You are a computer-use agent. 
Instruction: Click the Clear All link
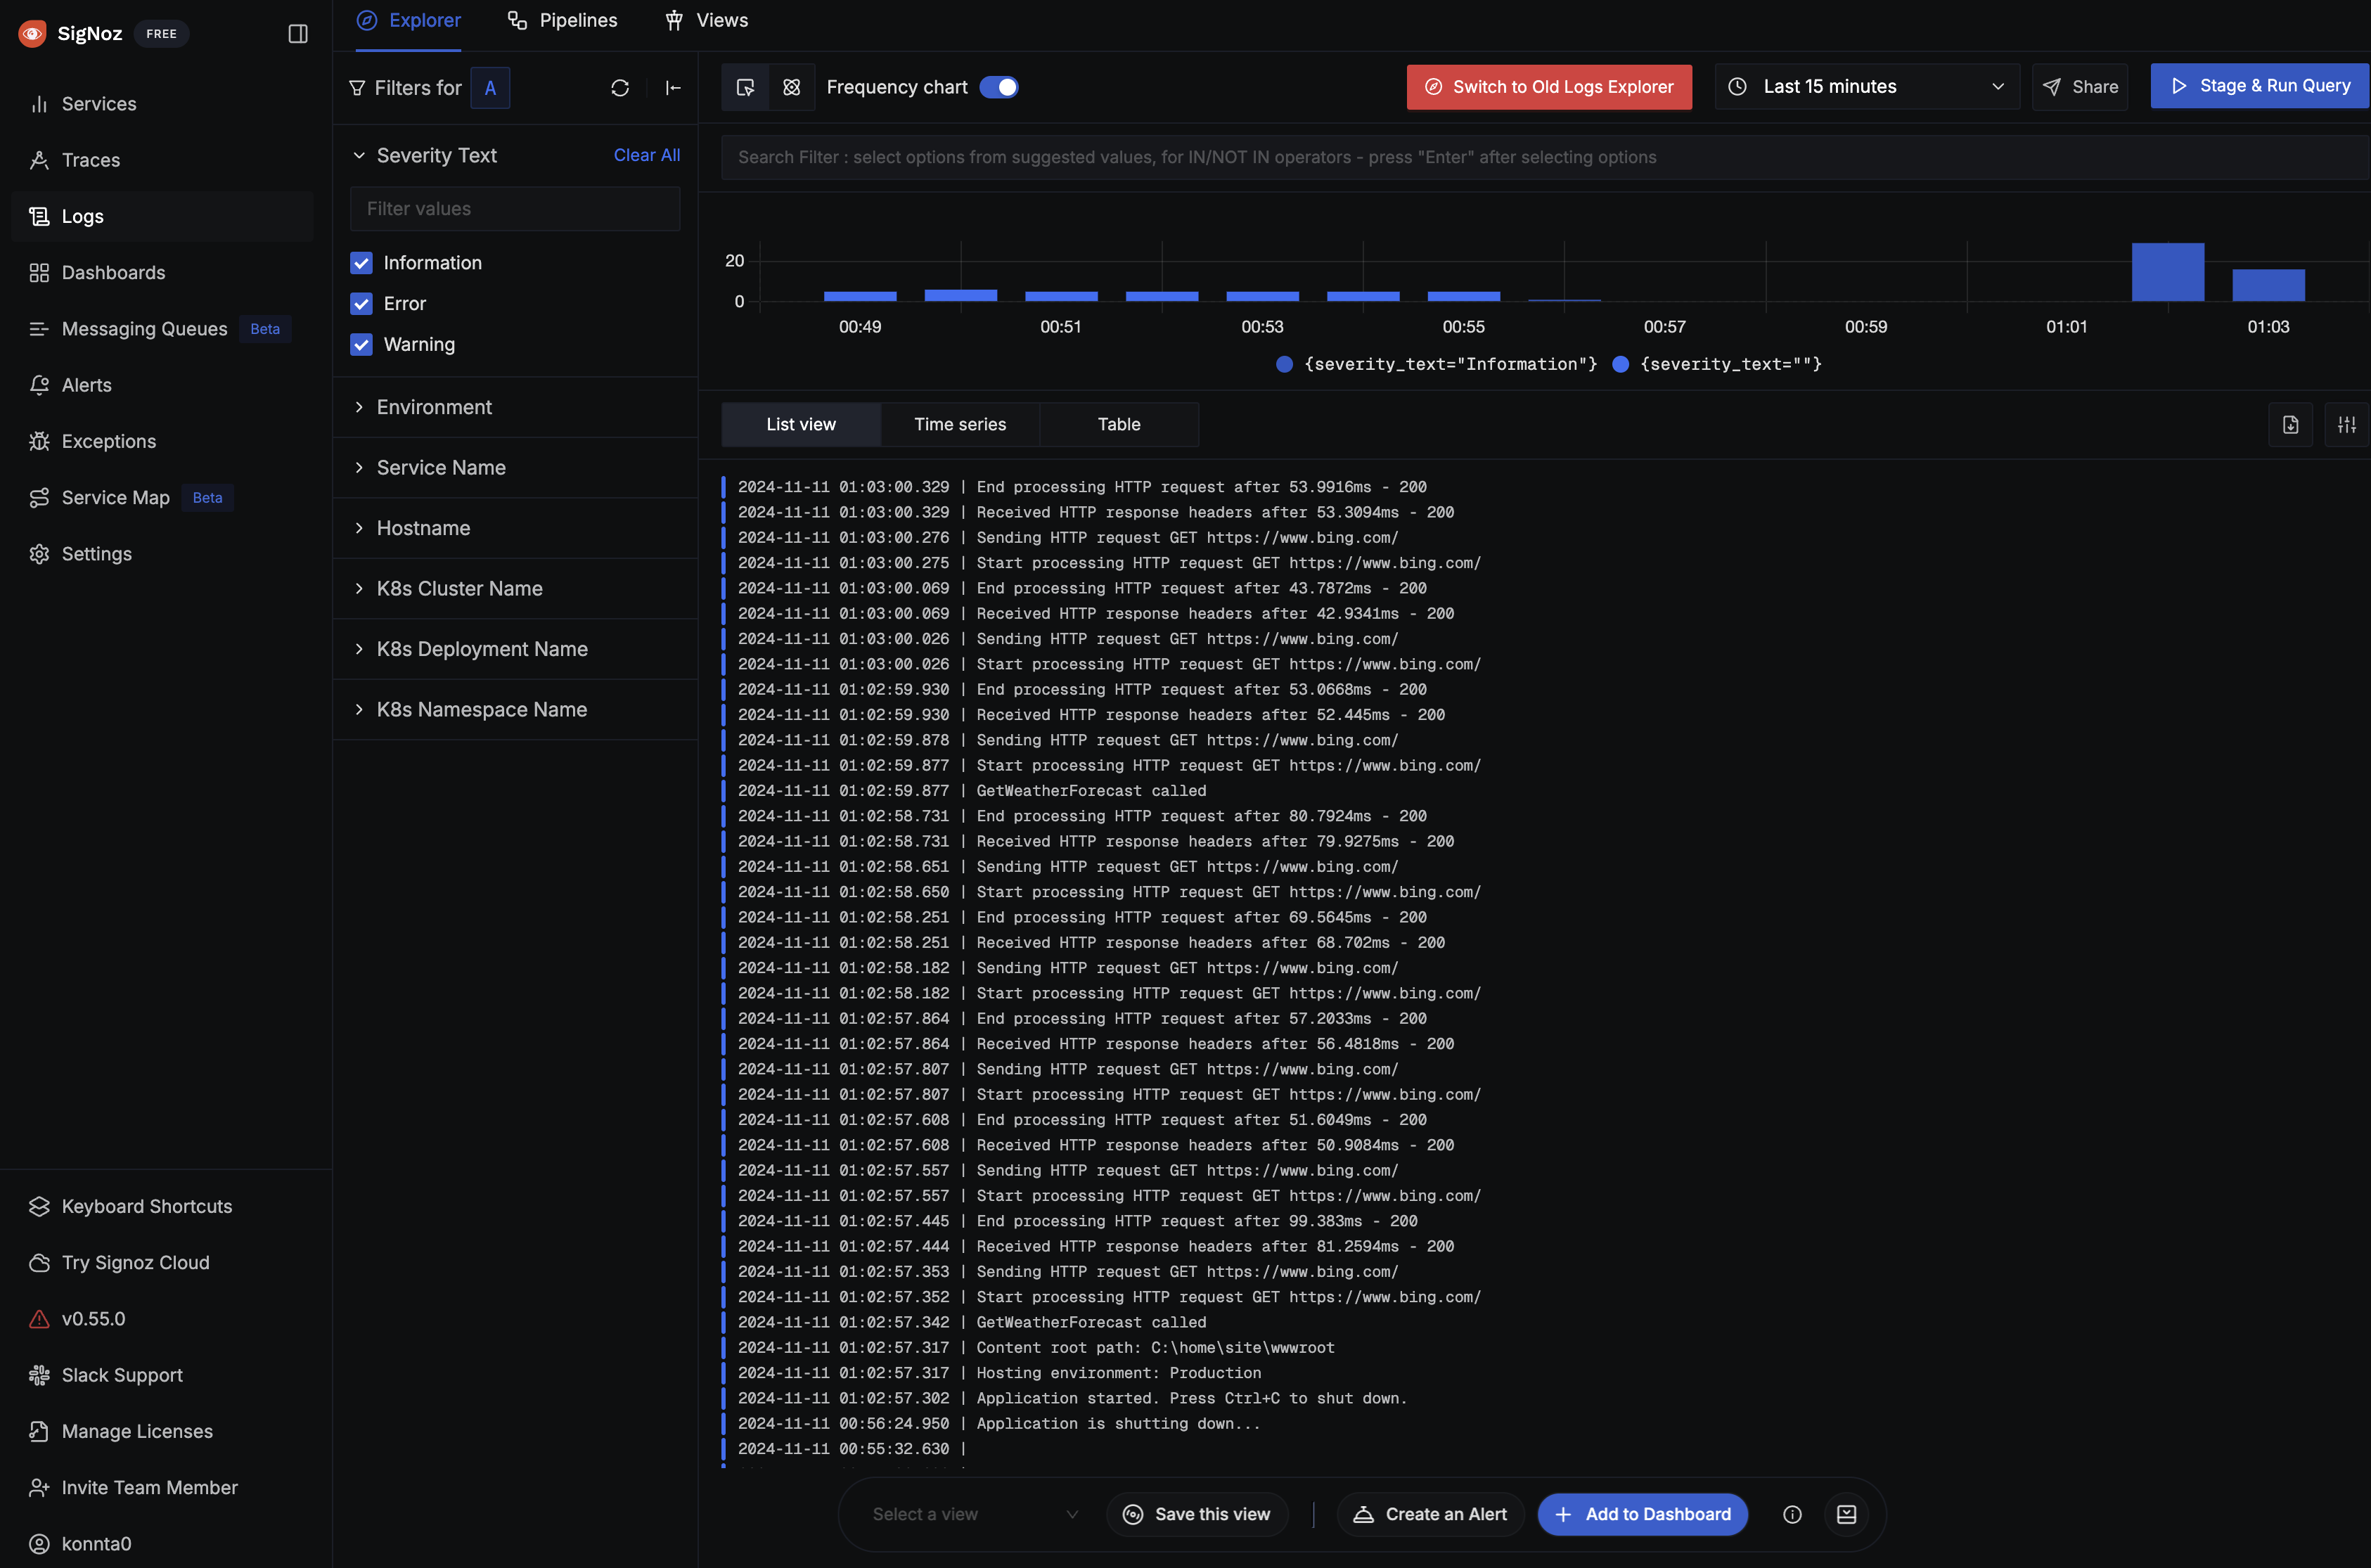[646, 155]
